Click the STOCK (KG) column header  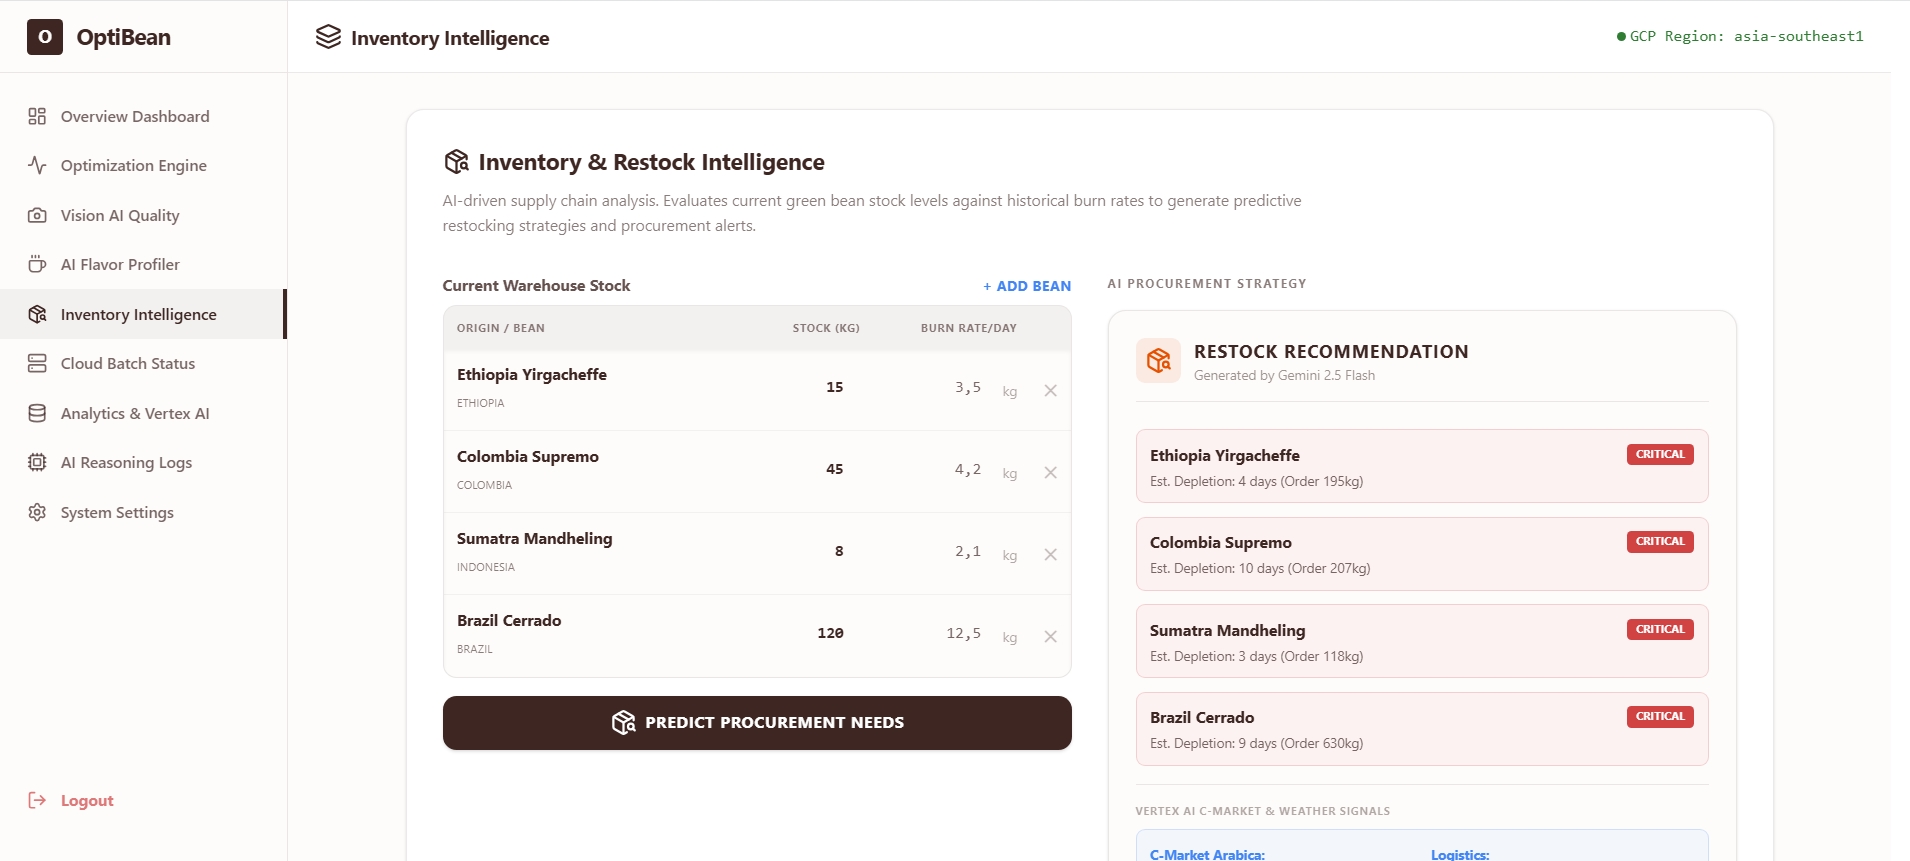tap(826, 328)
